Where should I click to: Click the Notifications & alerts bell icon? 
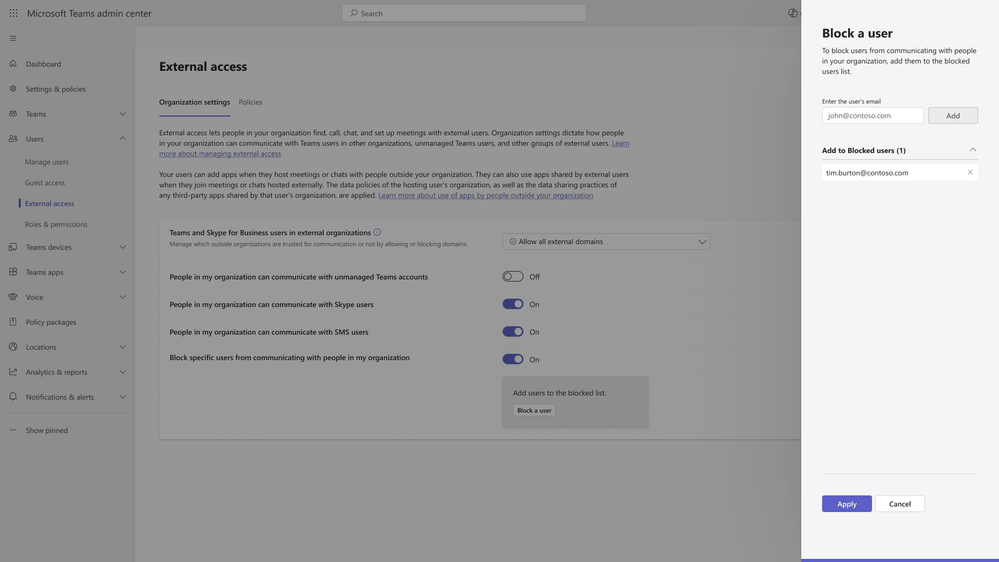[13, 396]
